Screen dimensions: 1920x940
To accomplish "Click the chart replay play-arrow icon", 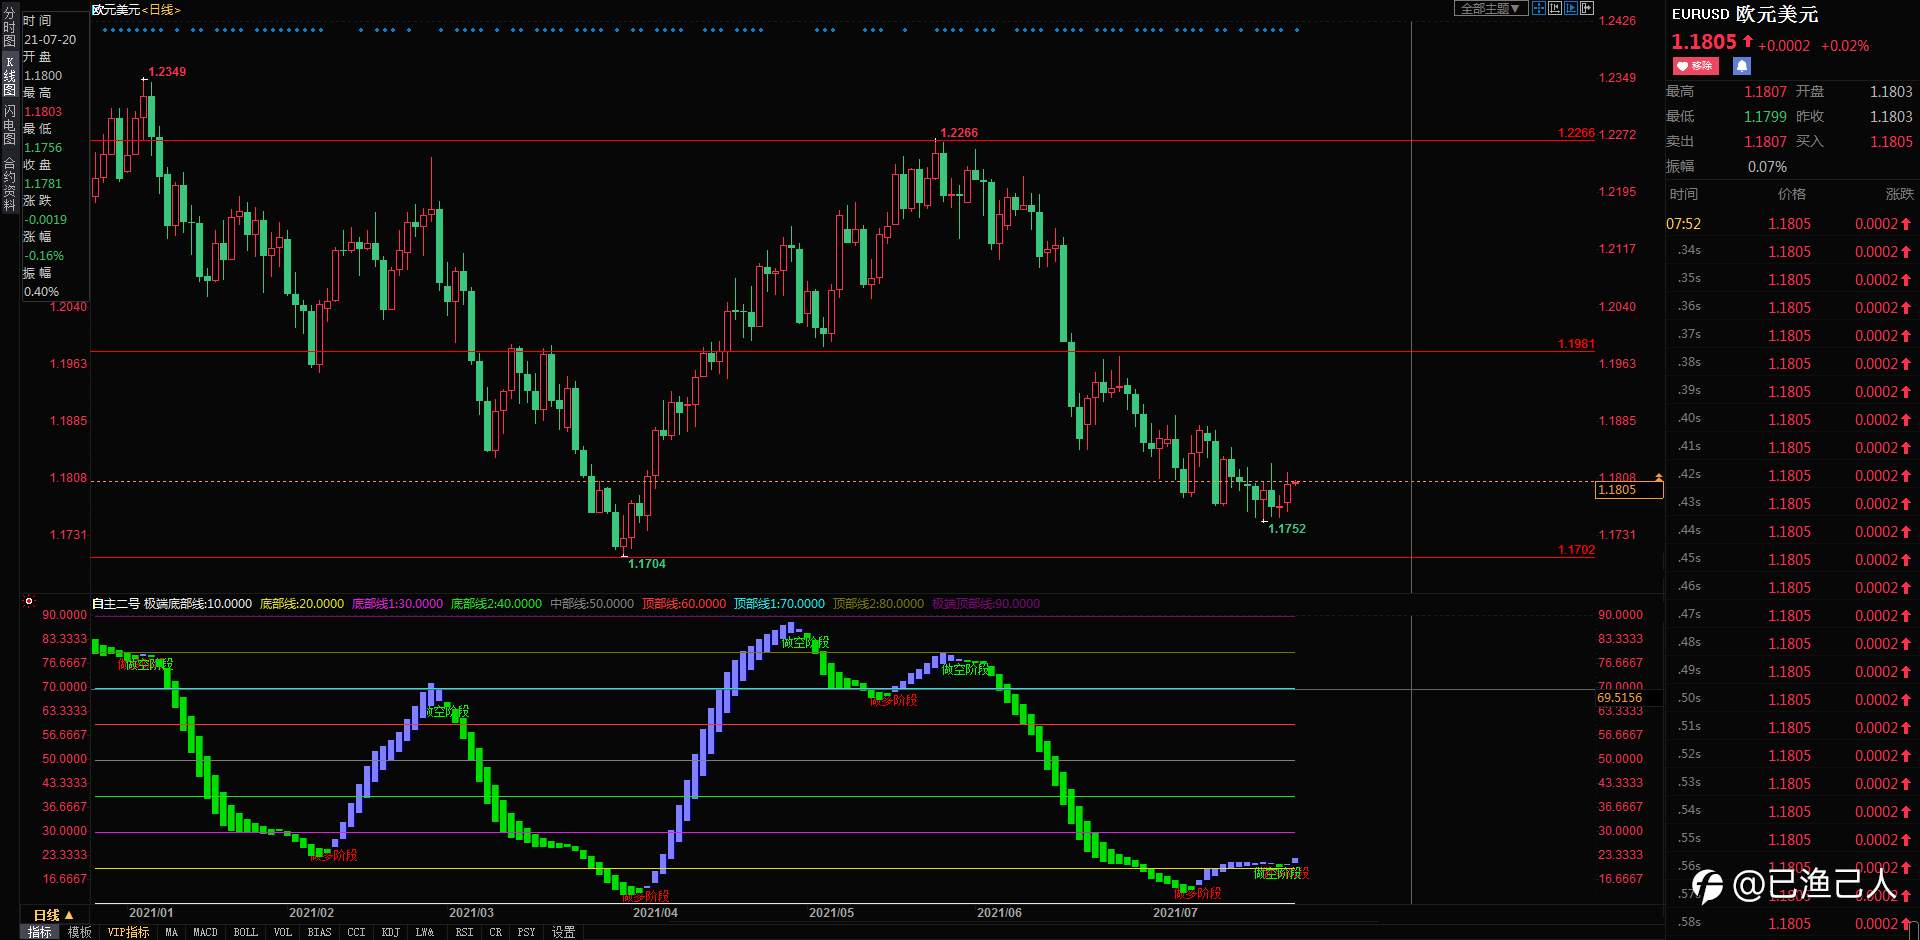I will 1571,8.
